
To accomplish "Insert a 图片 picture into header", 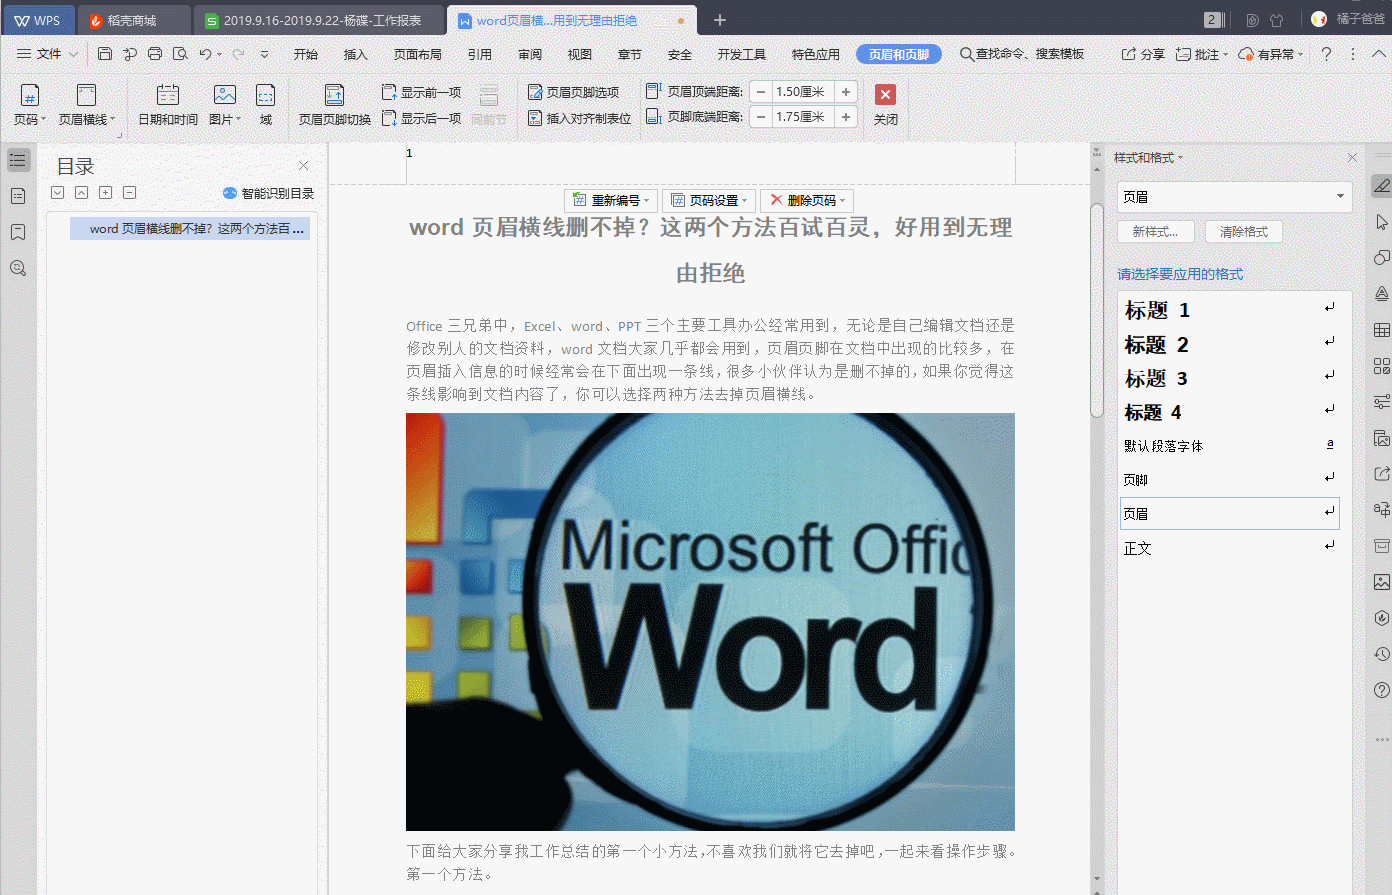I will (225, 105).
